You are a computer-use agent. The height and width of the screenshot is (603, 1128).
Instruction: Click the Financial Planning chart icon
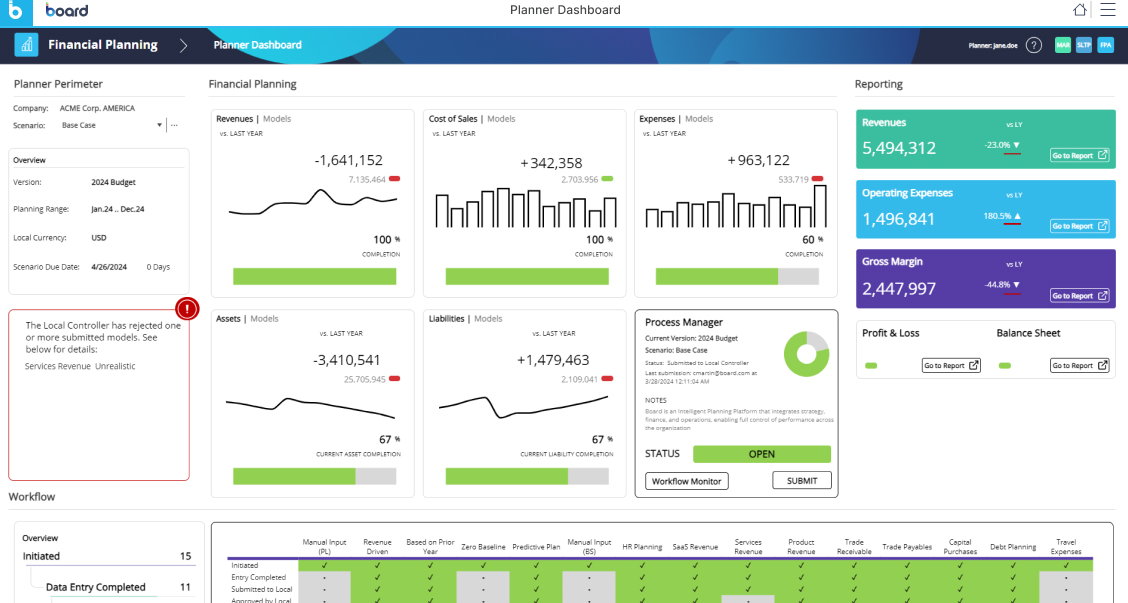[x=25, y=44]
